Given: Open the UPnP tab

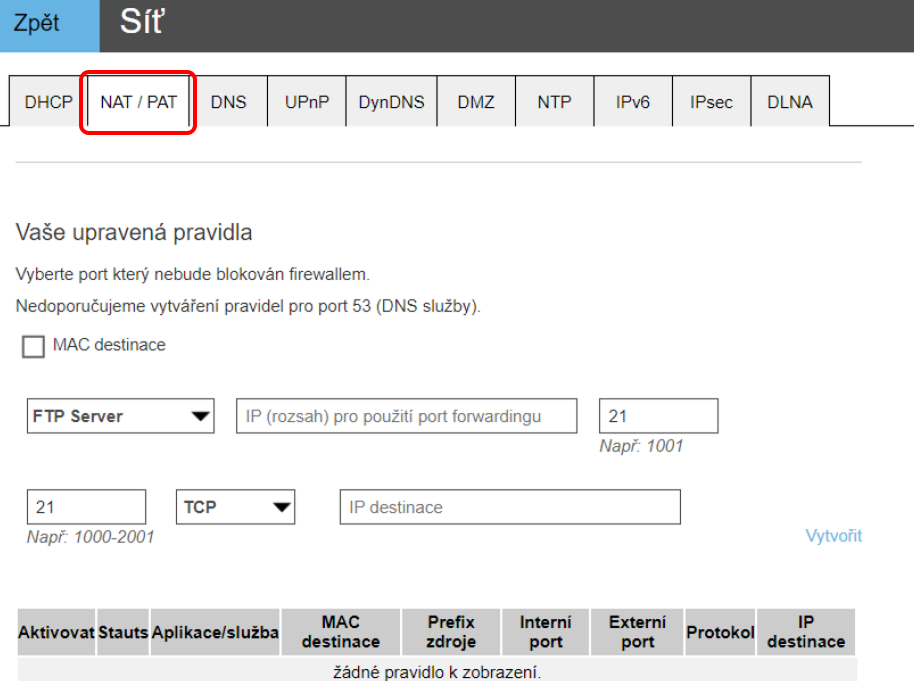Looking at the screenshot, I should coord(307,102).
